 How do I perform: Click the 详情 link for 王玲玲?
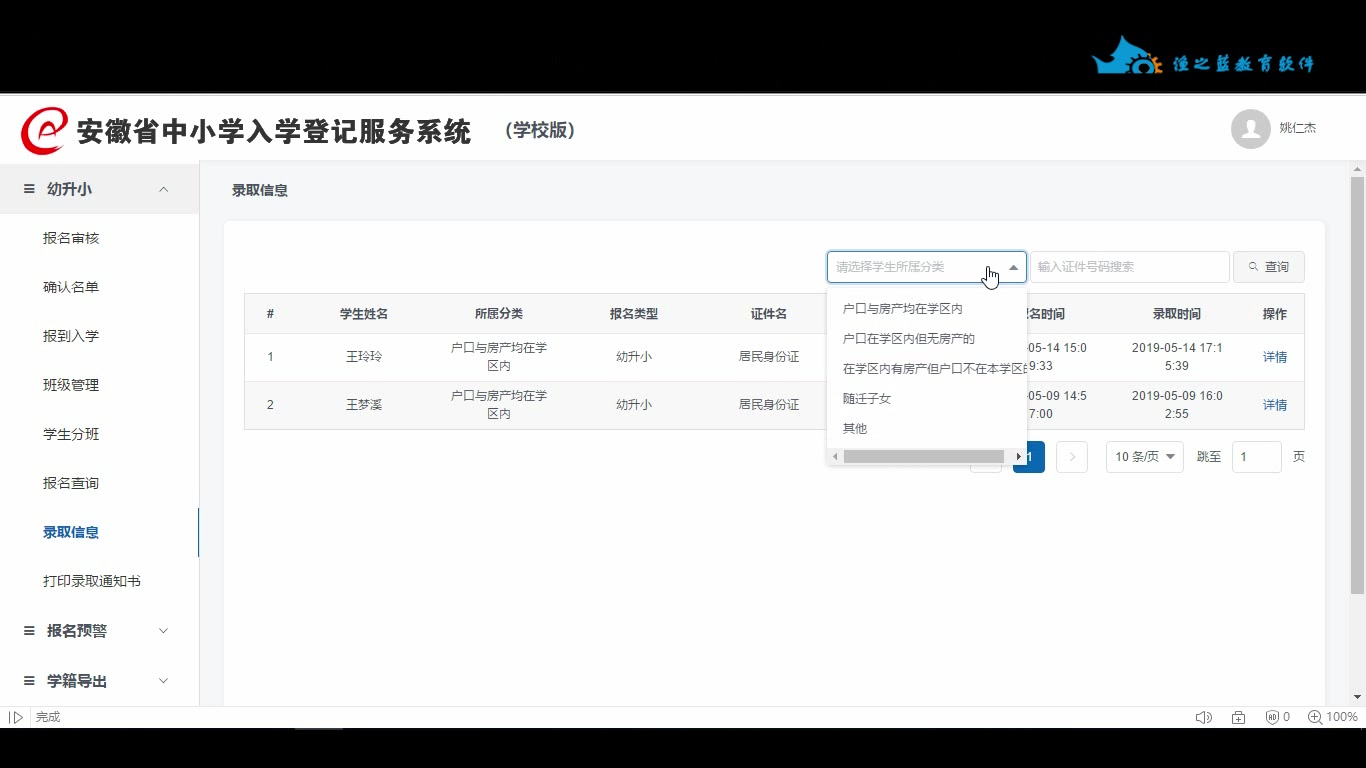coord(1274,356)
